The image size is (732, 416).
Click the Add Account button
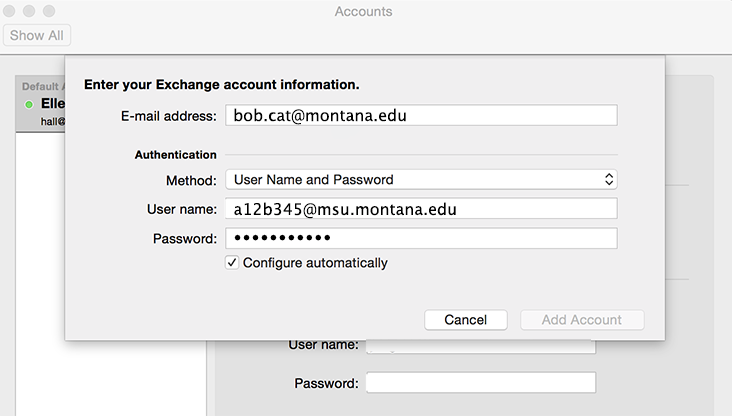click(582, 320)
